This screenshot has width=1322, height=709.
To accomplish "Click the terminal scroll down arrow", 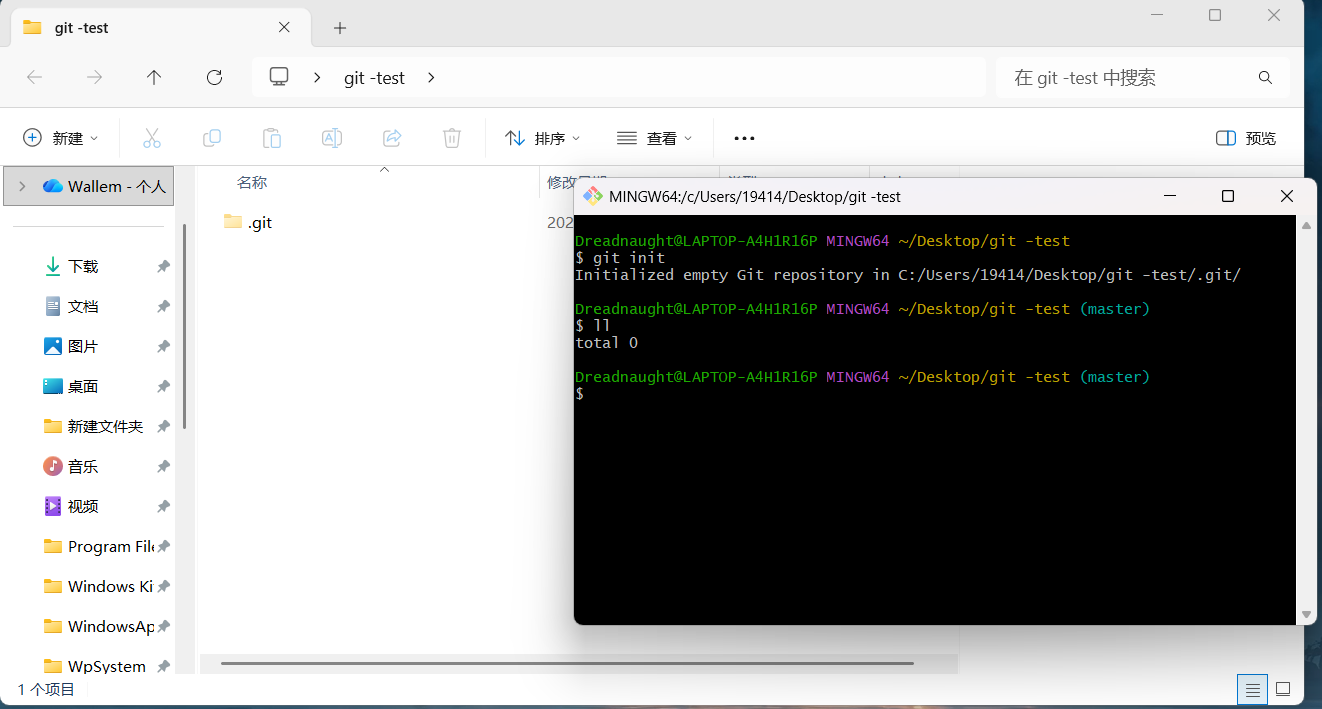I will pos(1305,614).
